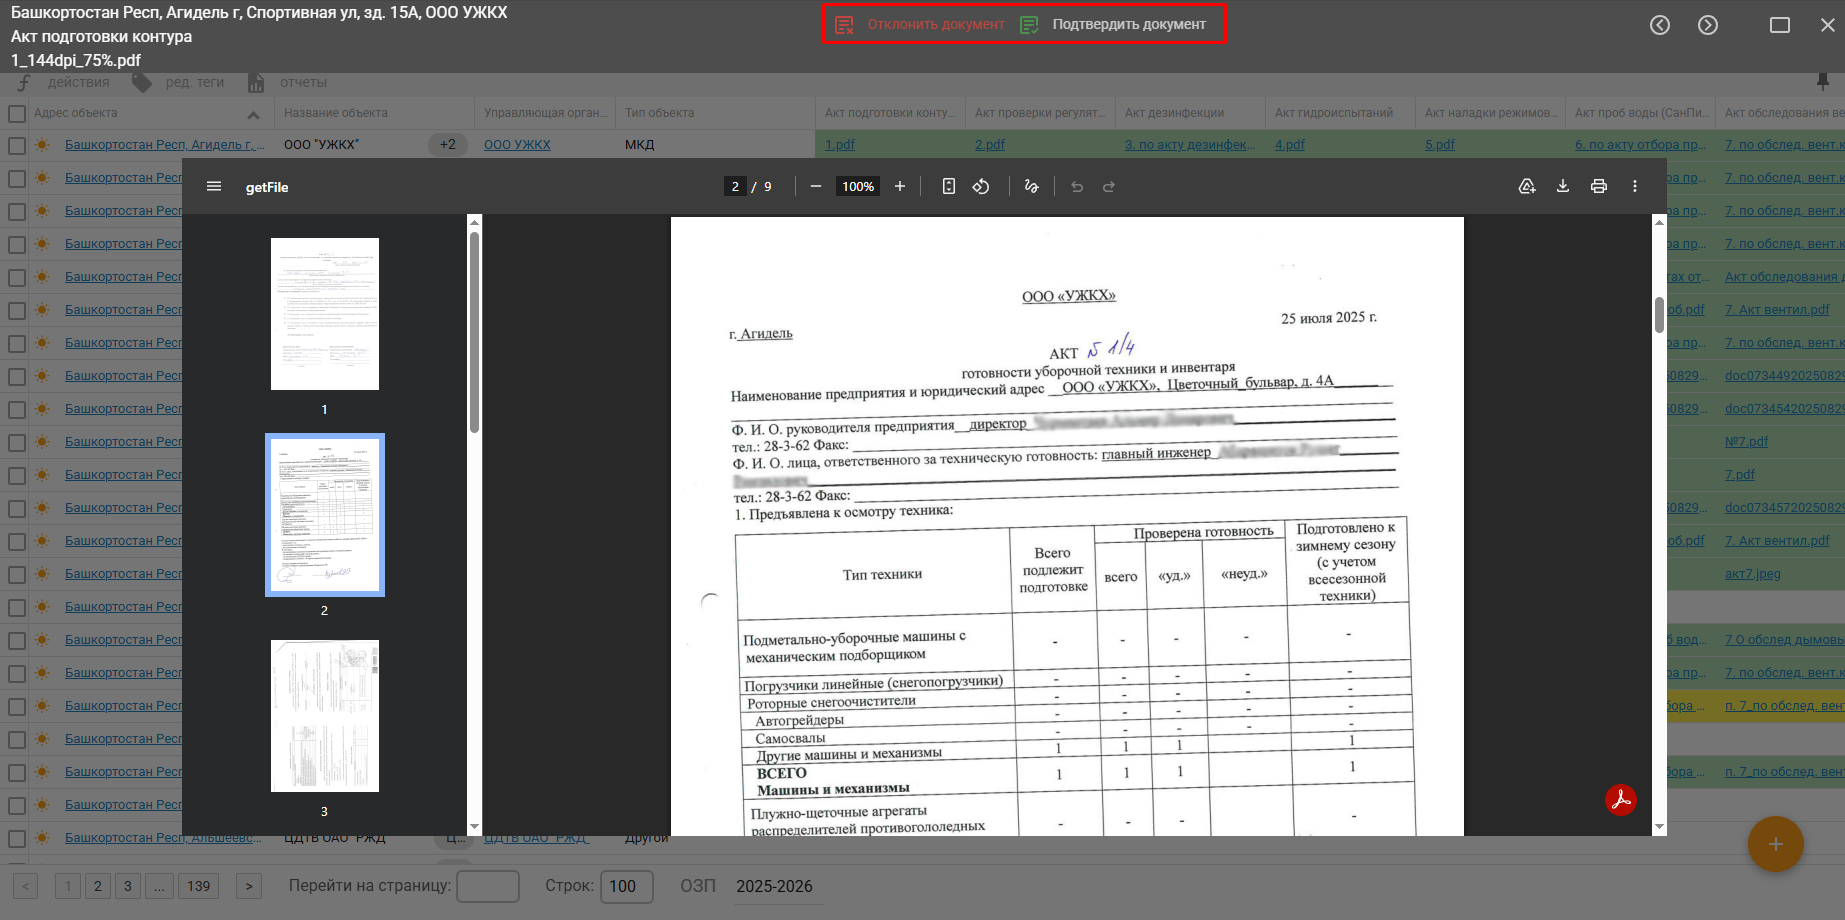Check the select-all checkbox in table header
Image resolution: width=1845 pixels, height=920 pixels.
click(17, 113)
